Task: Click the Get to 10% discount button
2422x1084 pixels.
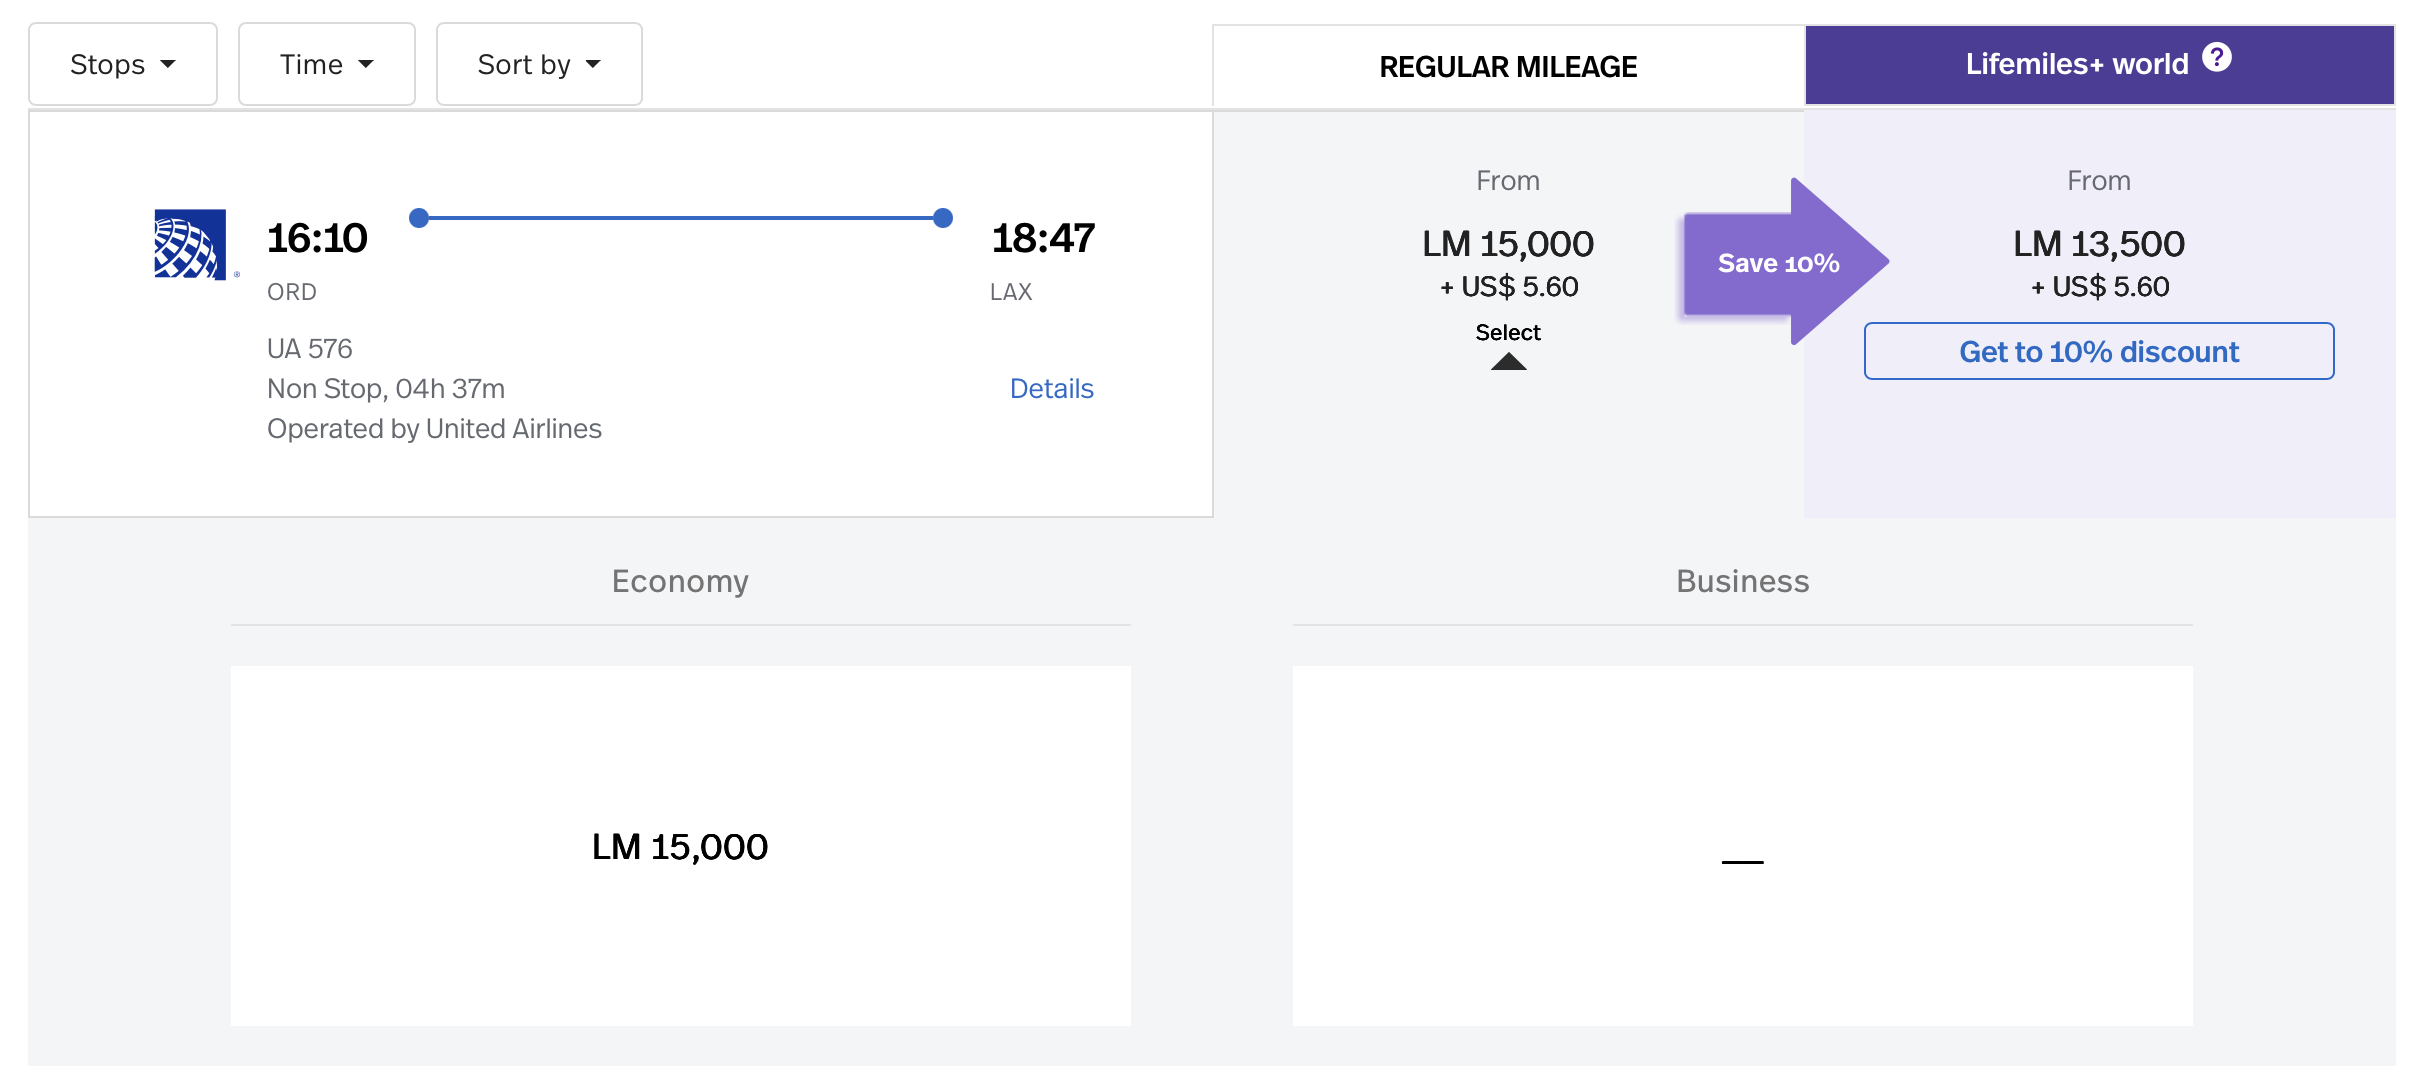Action: click(x=2099, y=351)
